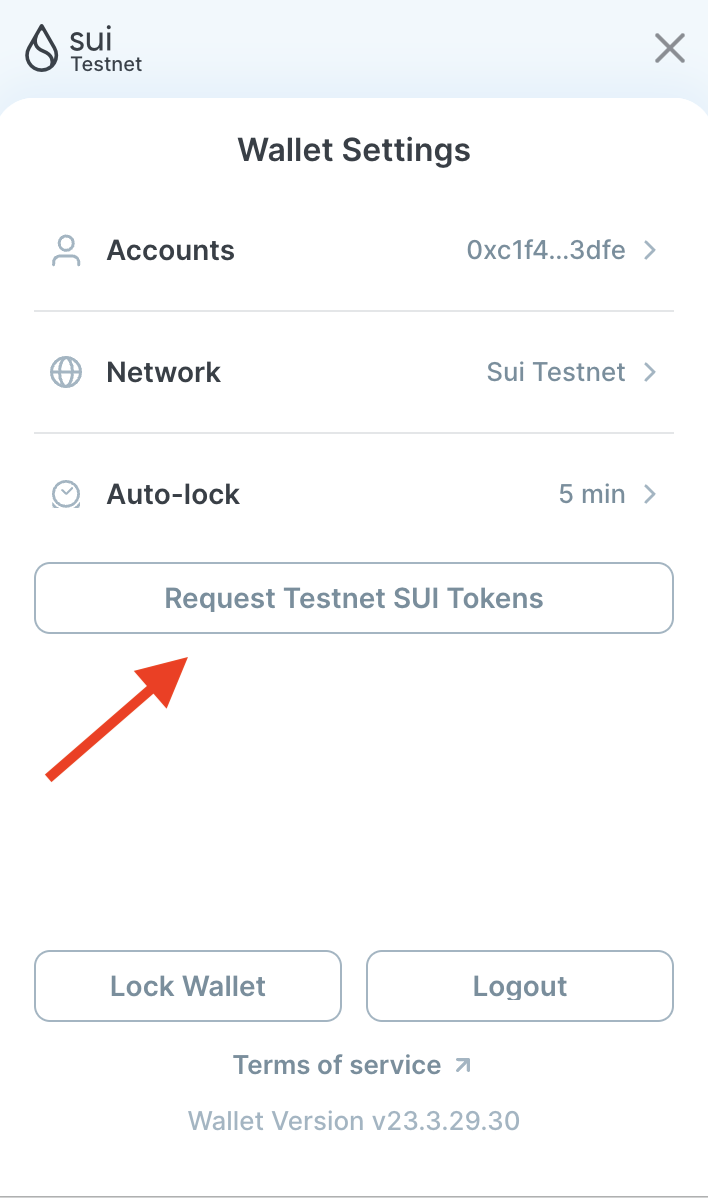The image size is (708, 1198).
Task: Lock the wallet
Action: [187, 986]
